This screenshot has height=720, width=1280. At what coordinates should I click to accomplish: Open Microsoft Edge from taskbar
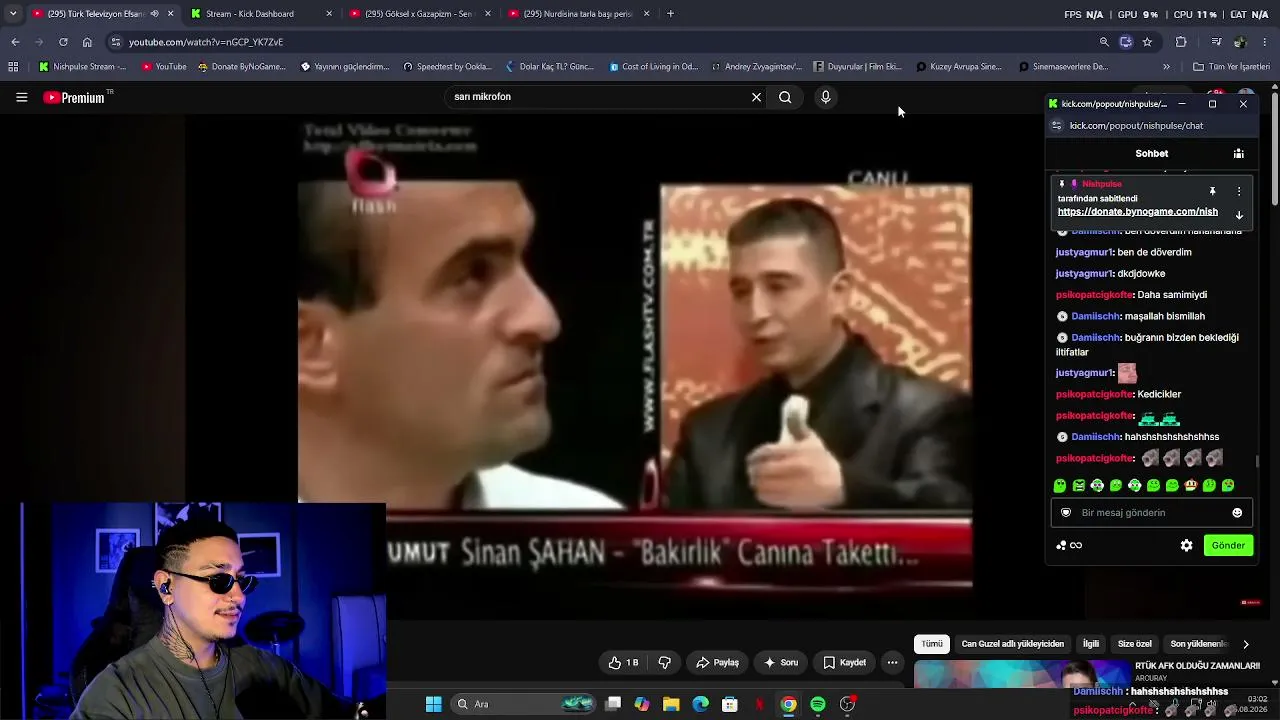point(700,704)
